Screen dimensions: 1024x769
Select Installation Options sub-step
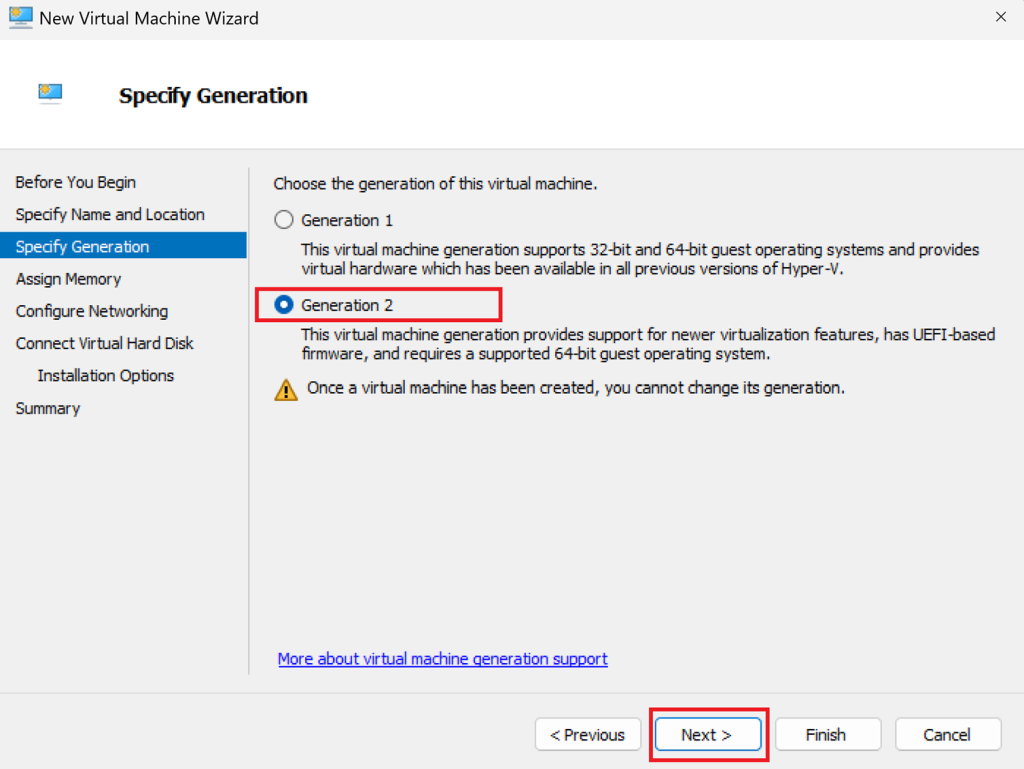(x=106, y=375)
